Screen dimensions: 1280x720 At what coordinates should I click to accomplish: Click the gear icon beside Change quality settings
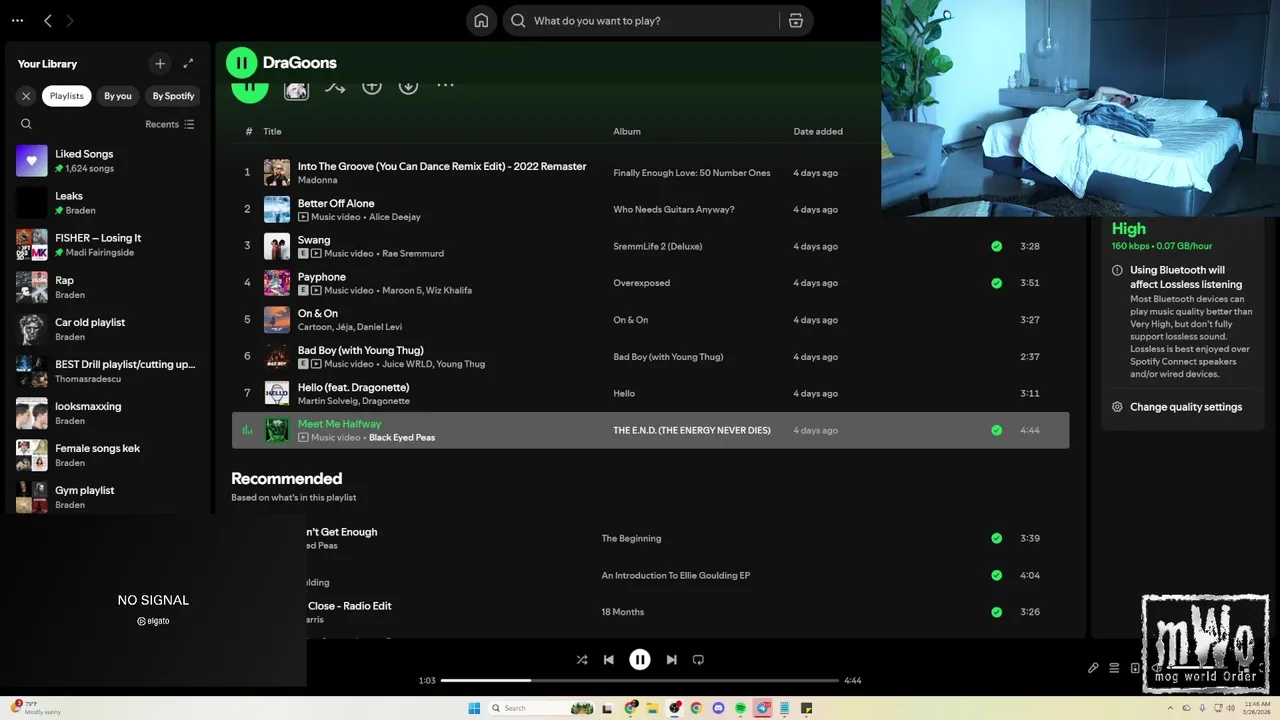coord(1117,407)
